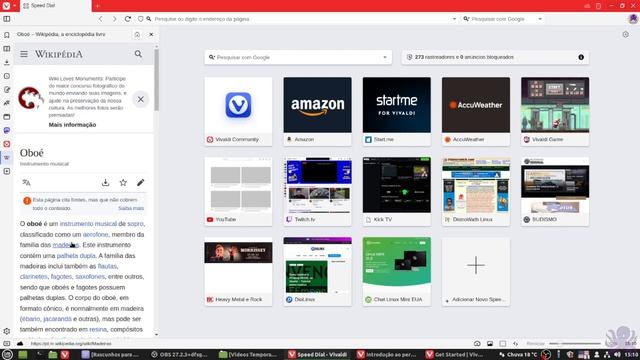Open the Kick TV speed dial
Viewport: 640px width, 360px height.
(x=397, y=191)
